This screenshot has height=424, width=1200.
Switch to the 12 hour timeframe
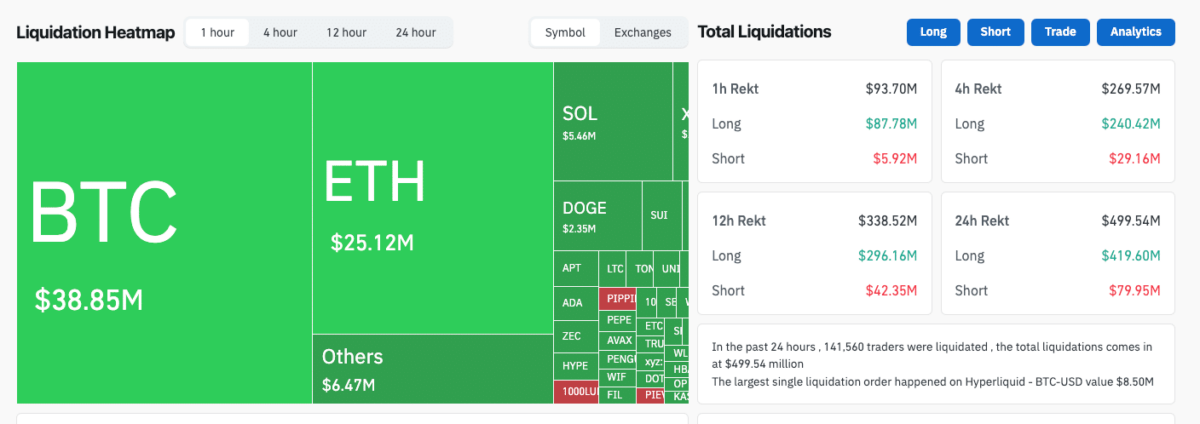pyautogui.click(x=346, y=32)
